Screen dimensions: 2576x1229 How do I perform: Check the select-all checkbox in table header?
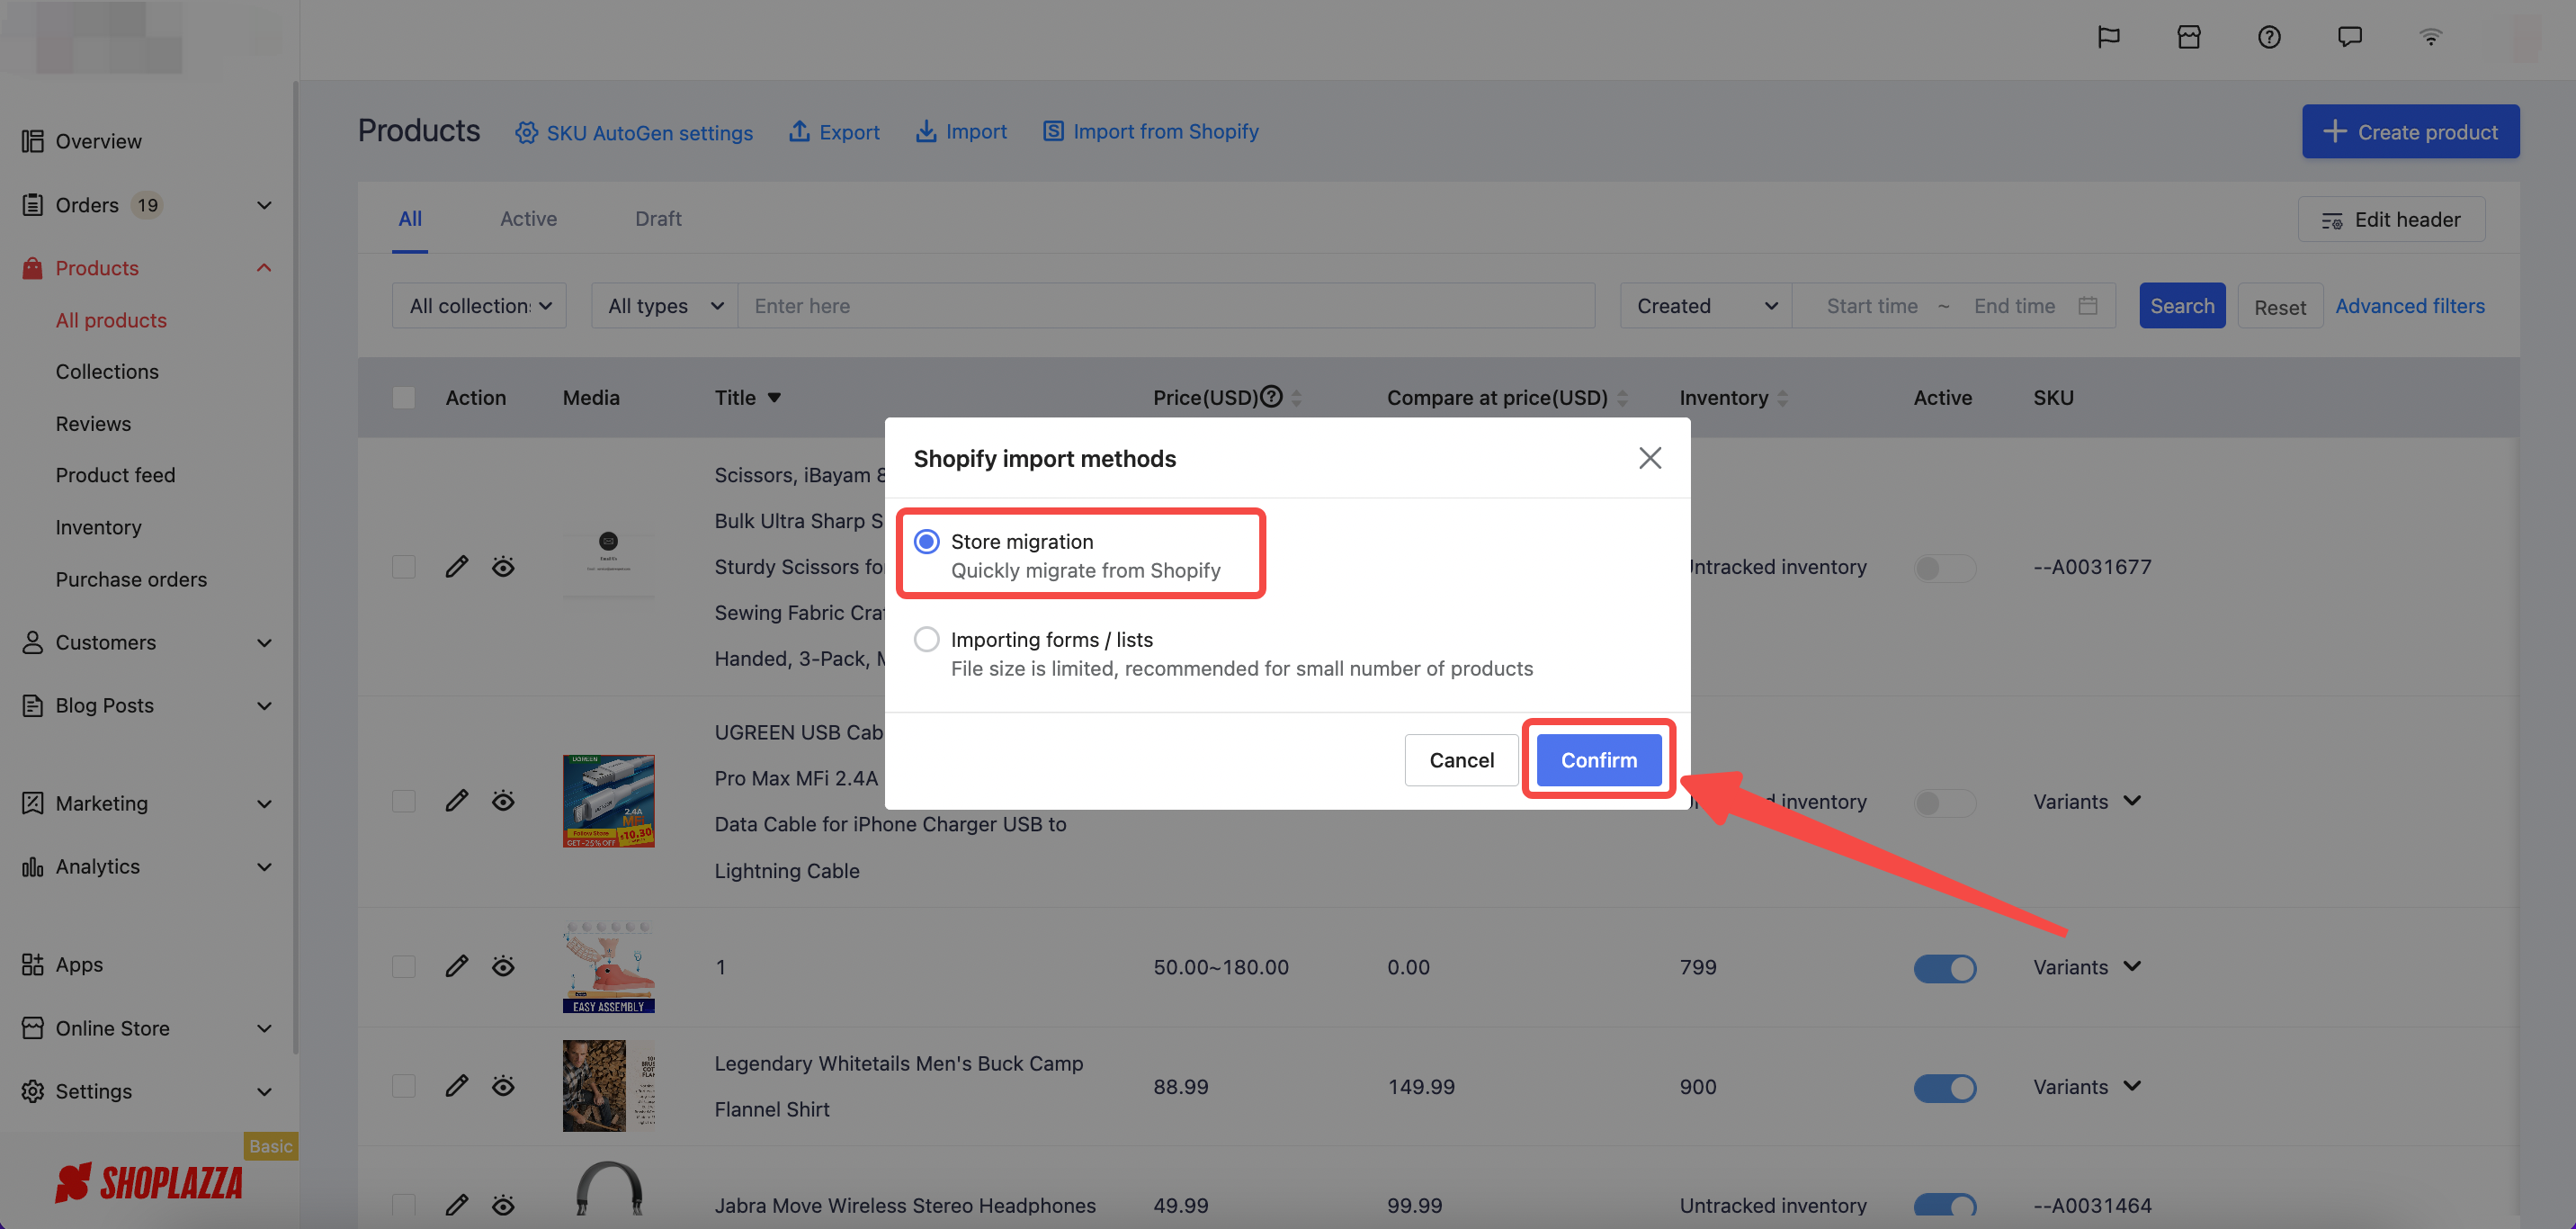click(x=404, y=398)
